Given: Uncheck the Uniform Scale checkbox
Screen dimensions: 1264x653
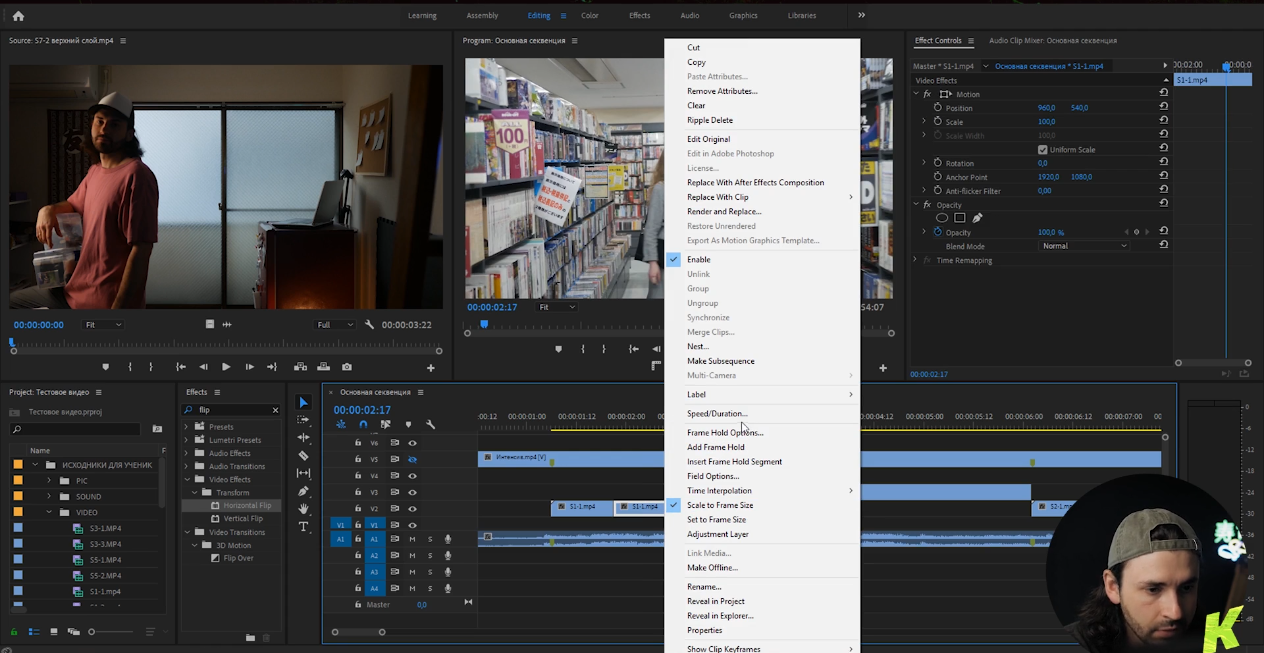Looking at the screenshot, I should [1043, 150].
